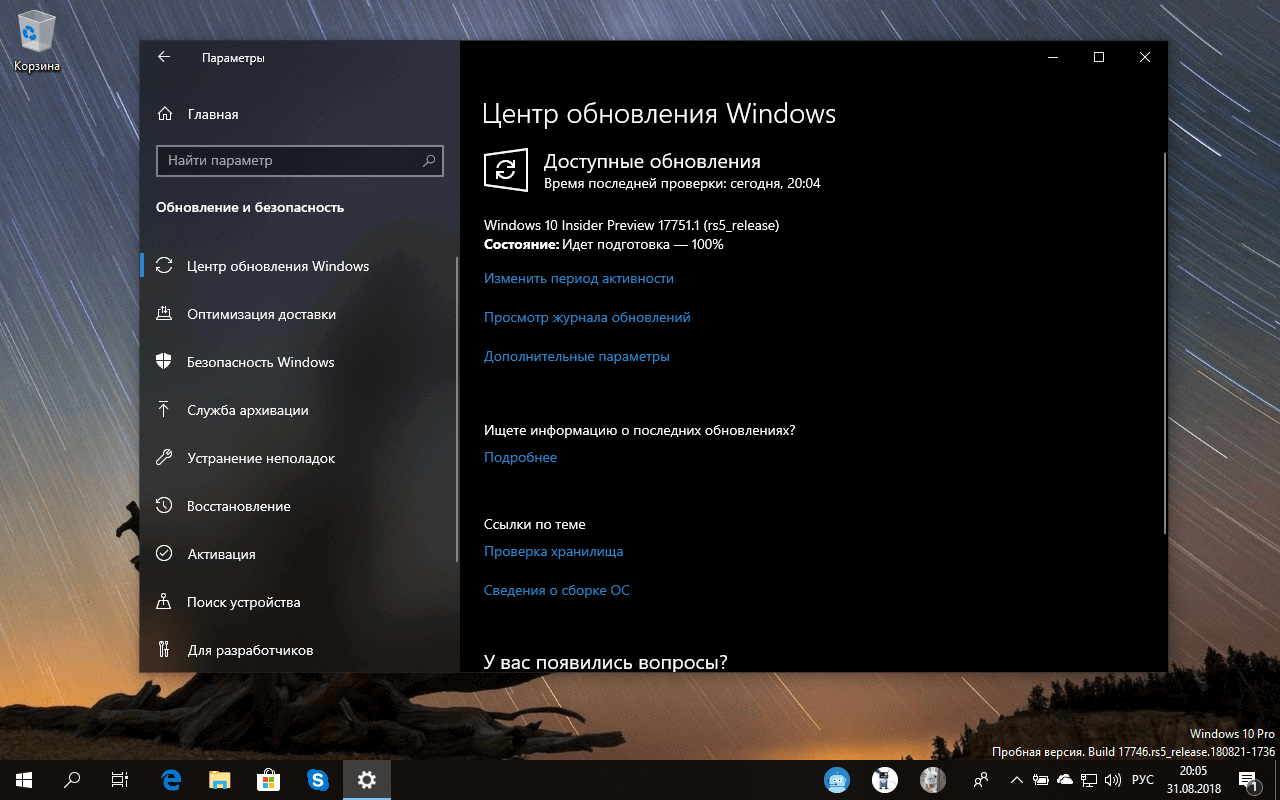The image size is (1280, 800).
Task: Open the Безопасность Windows shield icon
Action: point(164,361)
